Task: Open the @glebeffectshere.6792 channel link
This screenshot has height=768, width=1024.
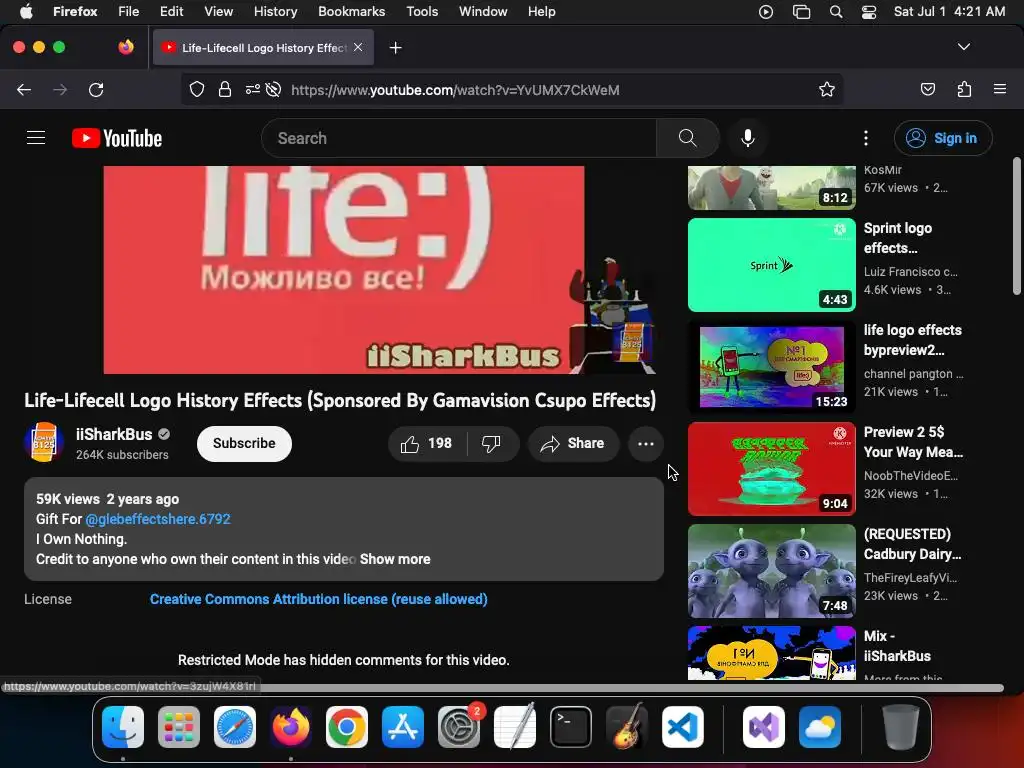Action: click(x=158, y=519)
